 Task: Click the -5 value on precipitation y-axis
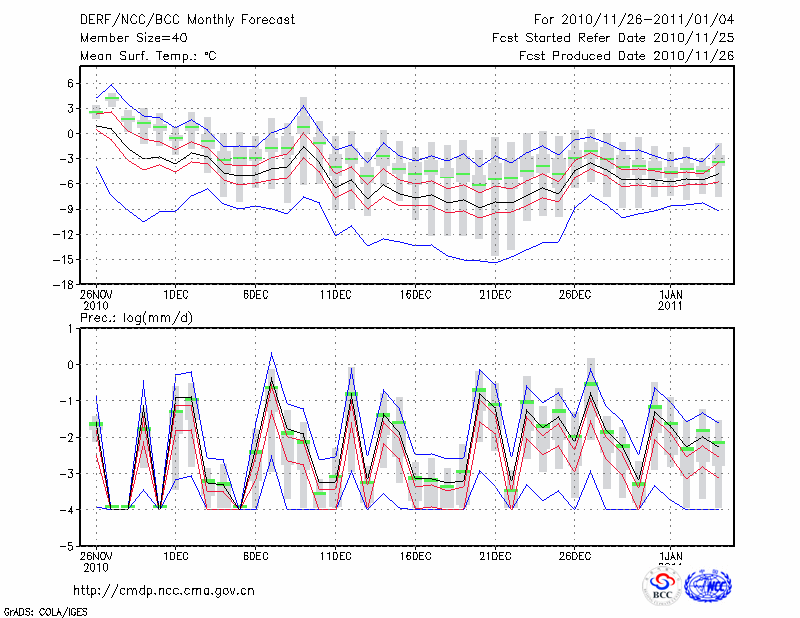click(x=68, y=547)
